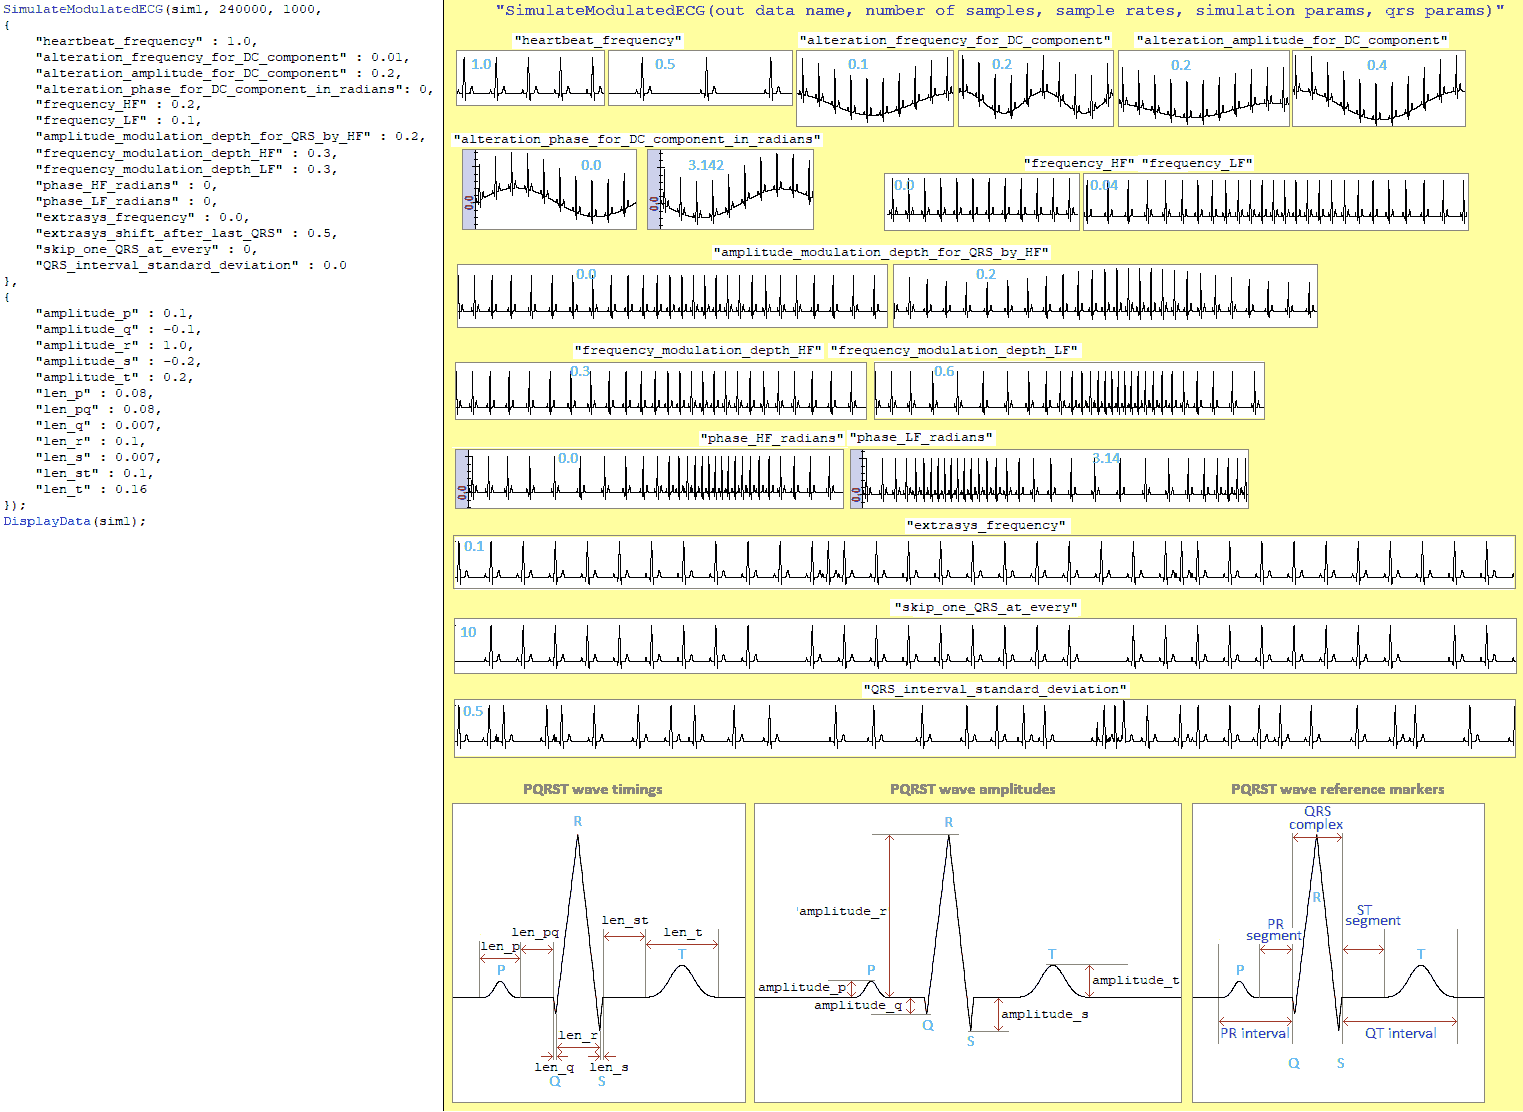Open the frequency modulation depth 0.6 plot
Viewport: 1523px width, 1112px height.
(1068, 390)
